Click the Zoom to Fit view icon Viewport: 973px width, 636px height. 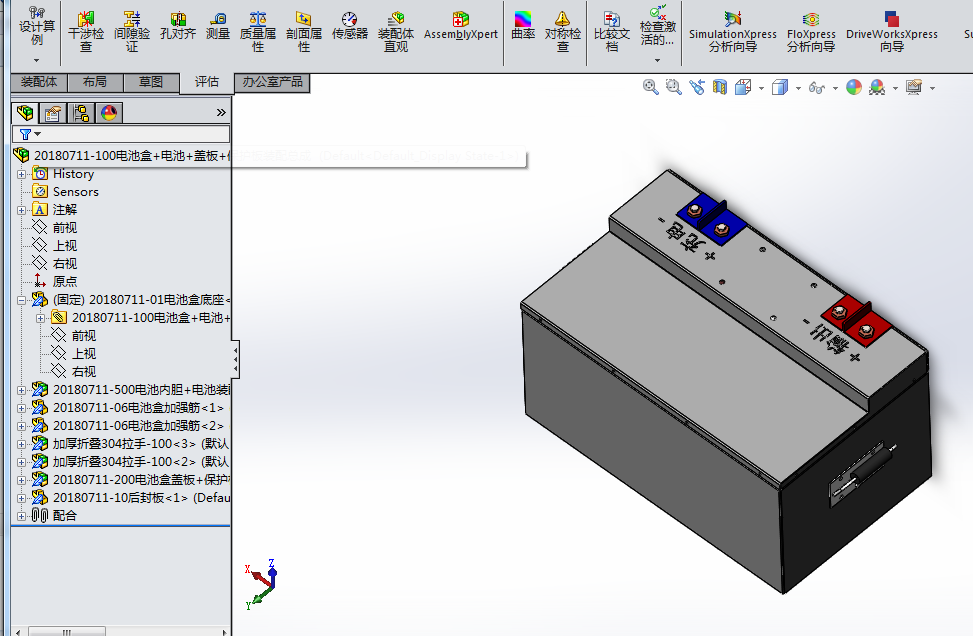pyautogui.click(x=650, y=87)
